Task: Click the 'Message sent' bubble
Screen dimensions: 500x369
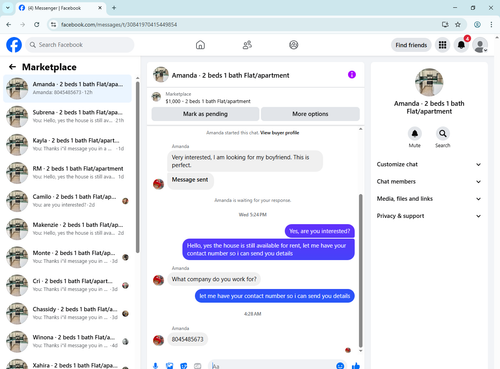Action: [x=190, y=180]
